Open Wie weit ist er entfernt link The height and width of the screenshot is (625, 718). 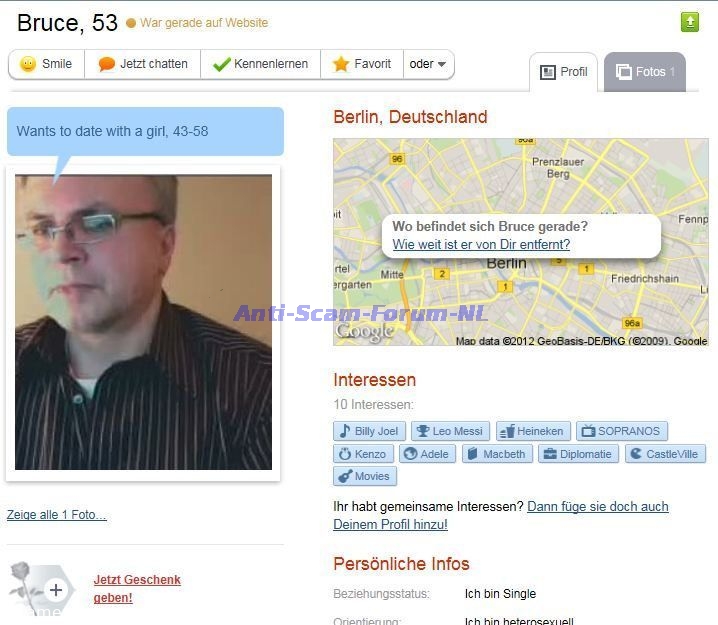(x=481, y=245)
